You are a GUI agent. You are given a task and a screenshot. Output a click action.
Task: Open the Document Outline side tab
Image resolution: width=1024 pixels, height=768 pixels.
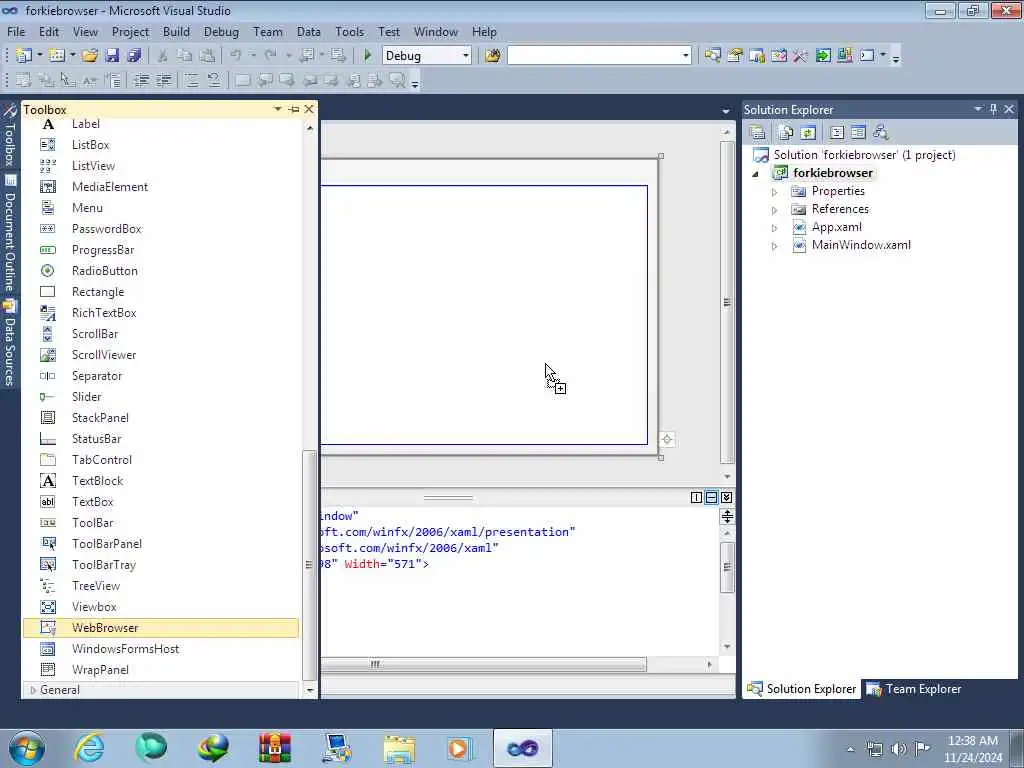(10, 233)
